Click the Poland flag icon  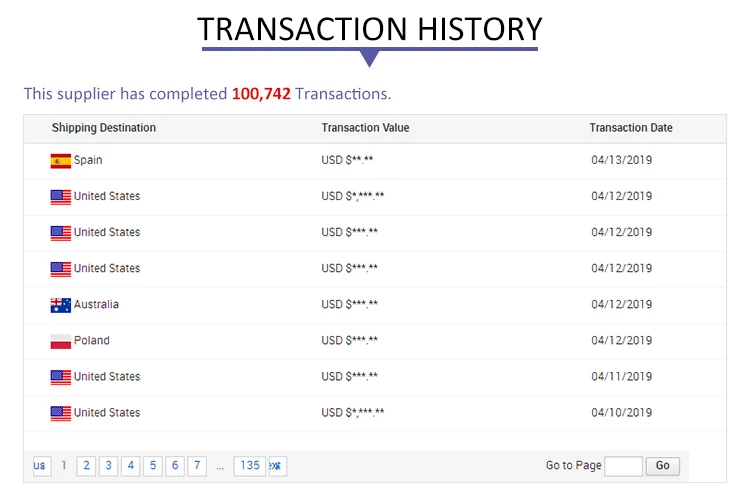[x=61, y=341]
